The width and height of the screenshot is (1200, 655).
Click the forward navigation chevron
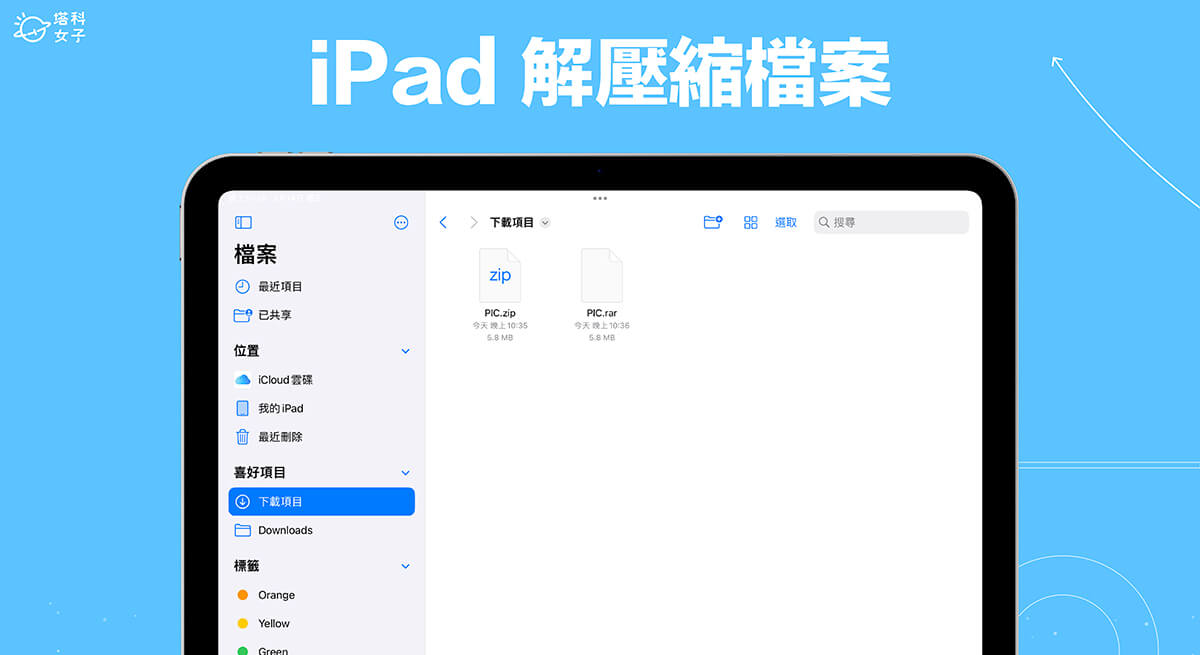[473, 223]
